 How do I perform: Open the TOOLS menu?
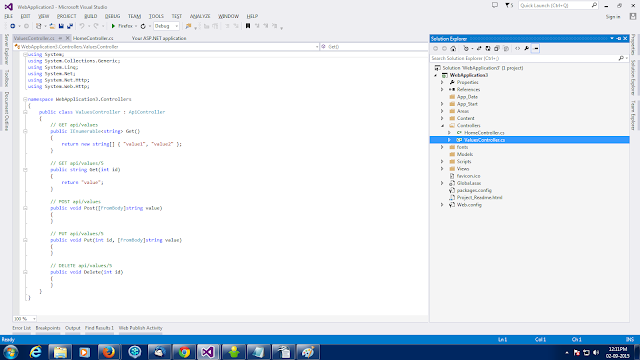pyautogui.click(x=156, y=16)
